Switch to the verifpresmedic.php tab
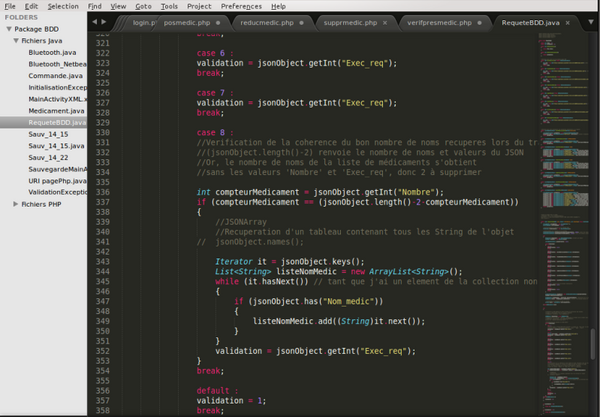Viewport: 600px width, 417px height. tap(440, 21)
